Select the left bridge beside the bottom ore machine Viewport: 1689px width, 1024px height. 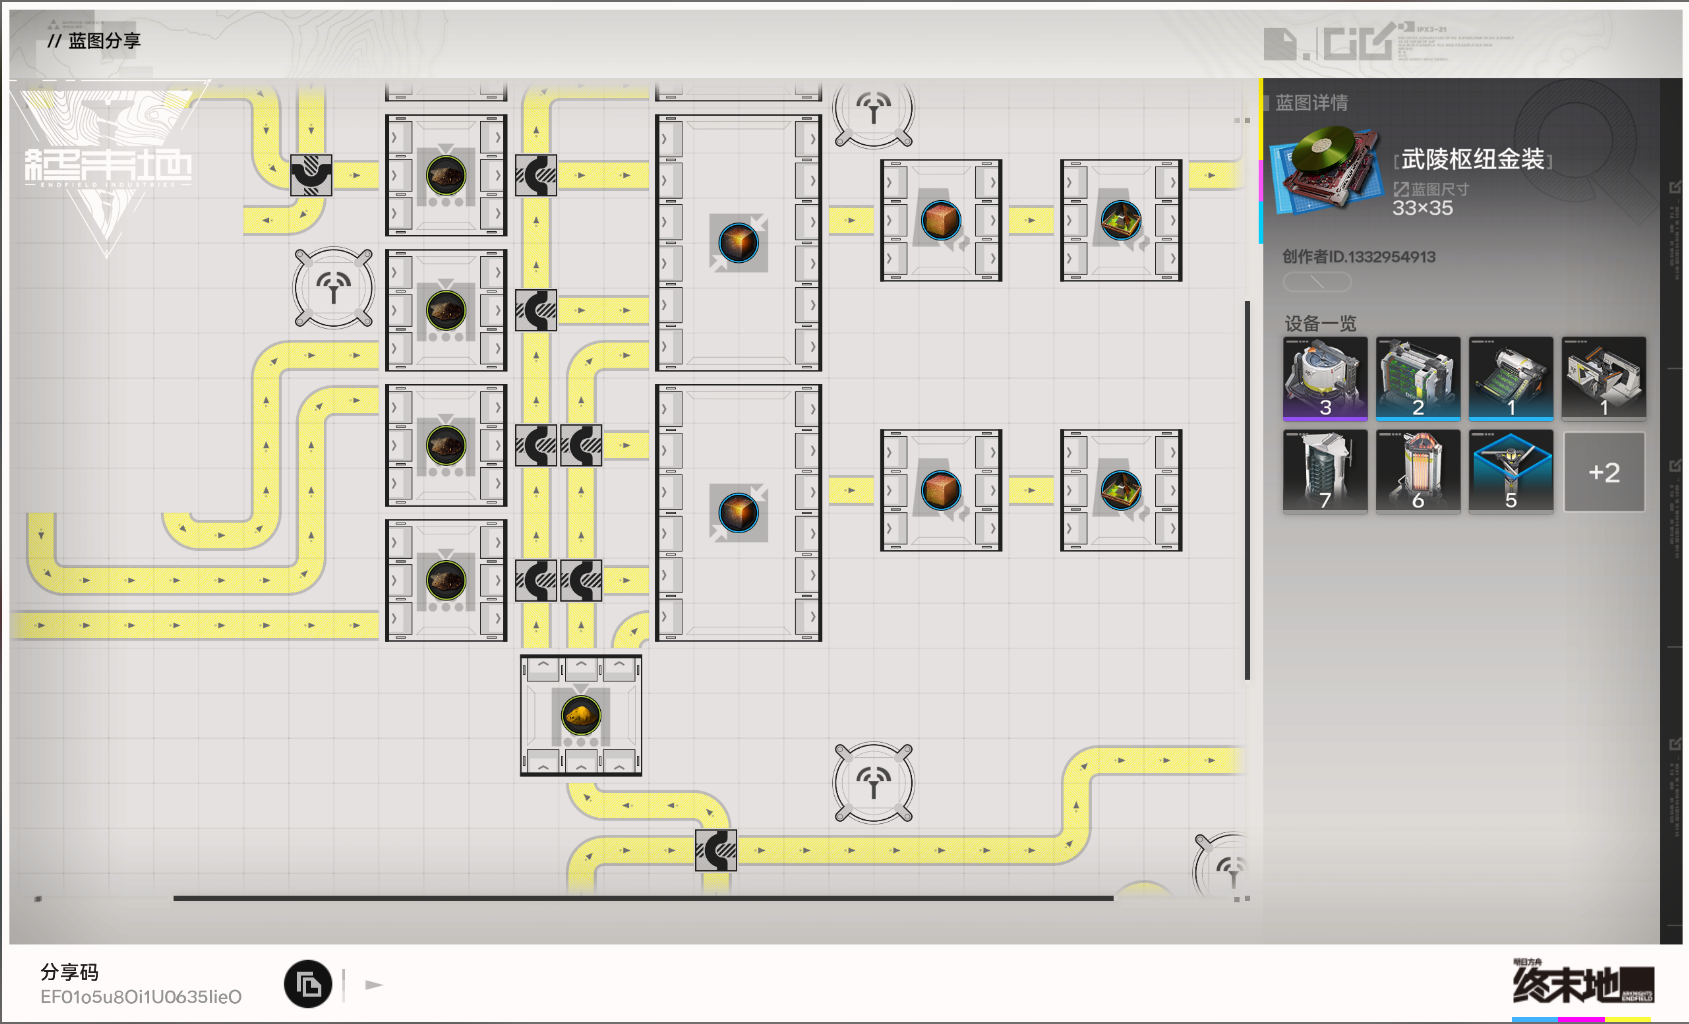tap(536, 580)
